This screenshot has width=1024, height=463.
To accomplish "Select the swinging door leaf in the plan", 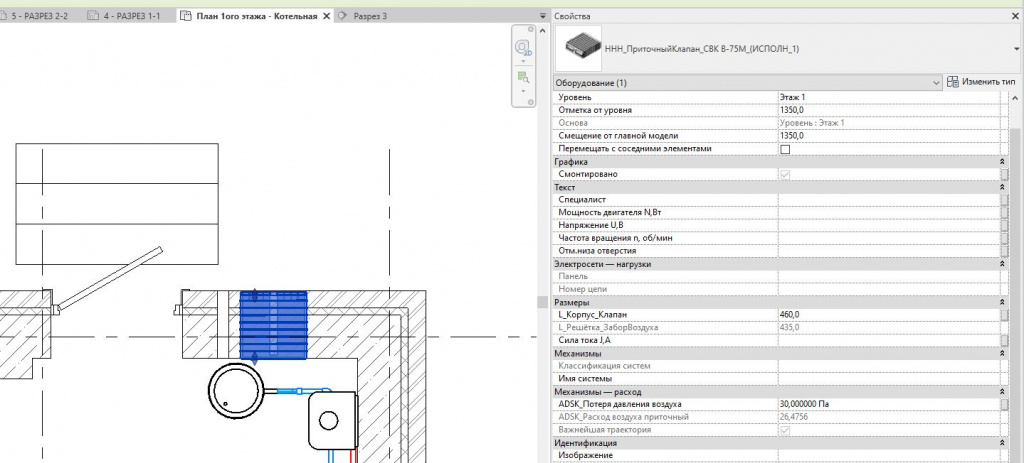I will click(x=109, y=277).
